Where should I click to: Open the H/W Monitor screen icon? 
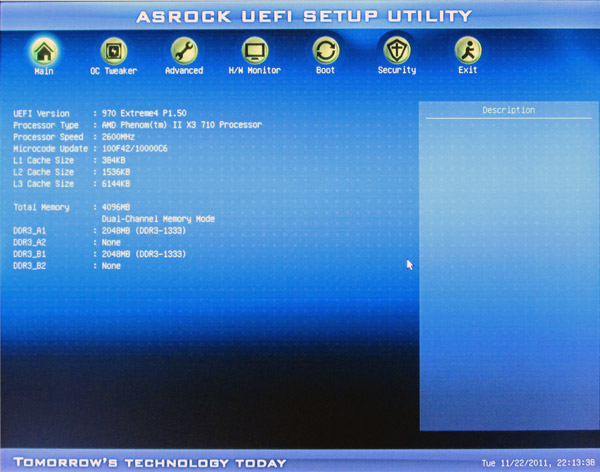pyautogui.click(x=255, y=50)
